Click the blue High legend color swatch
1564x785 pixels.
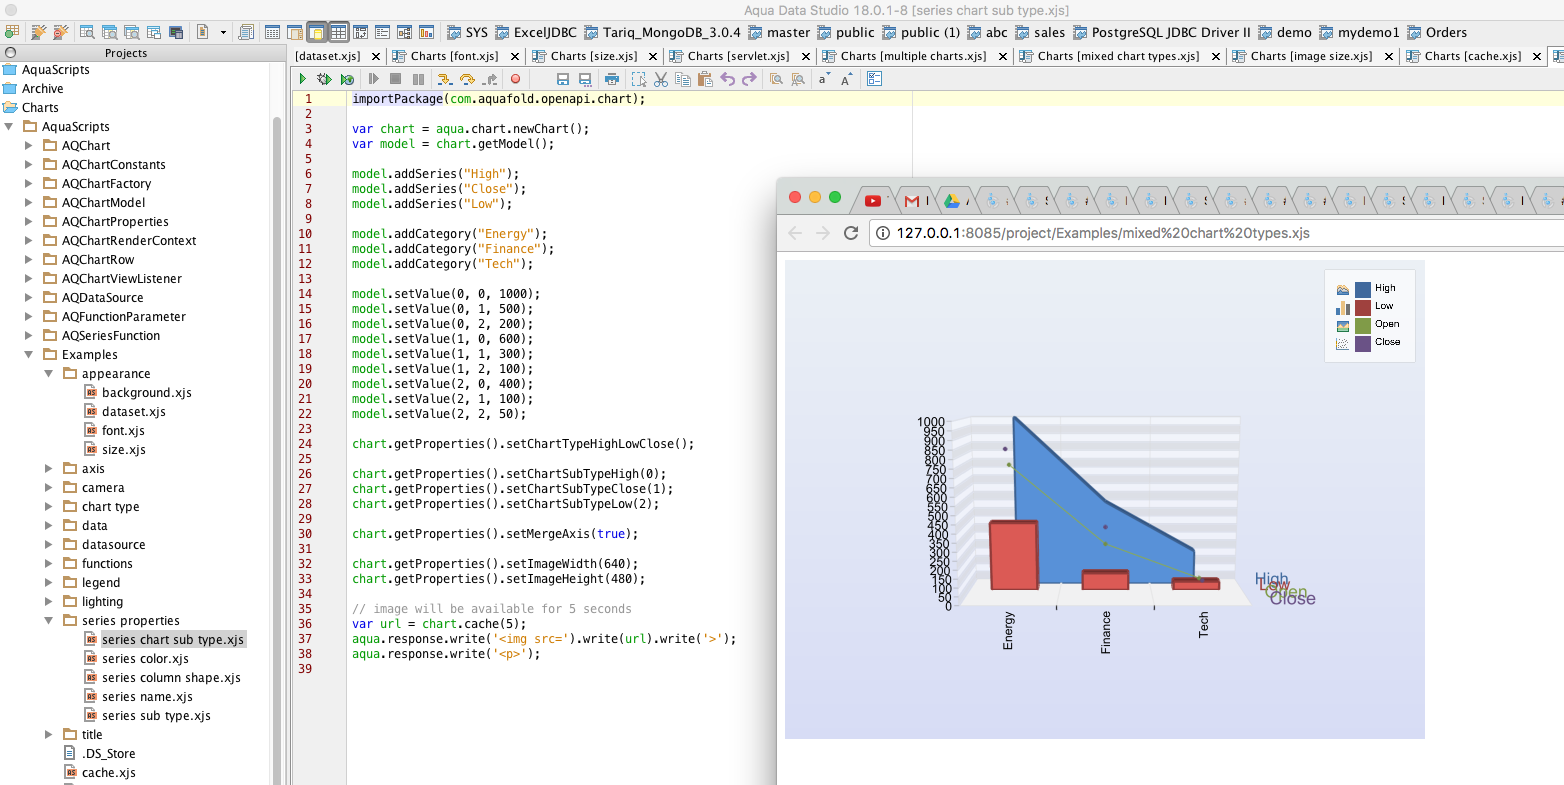(1363, 289)
